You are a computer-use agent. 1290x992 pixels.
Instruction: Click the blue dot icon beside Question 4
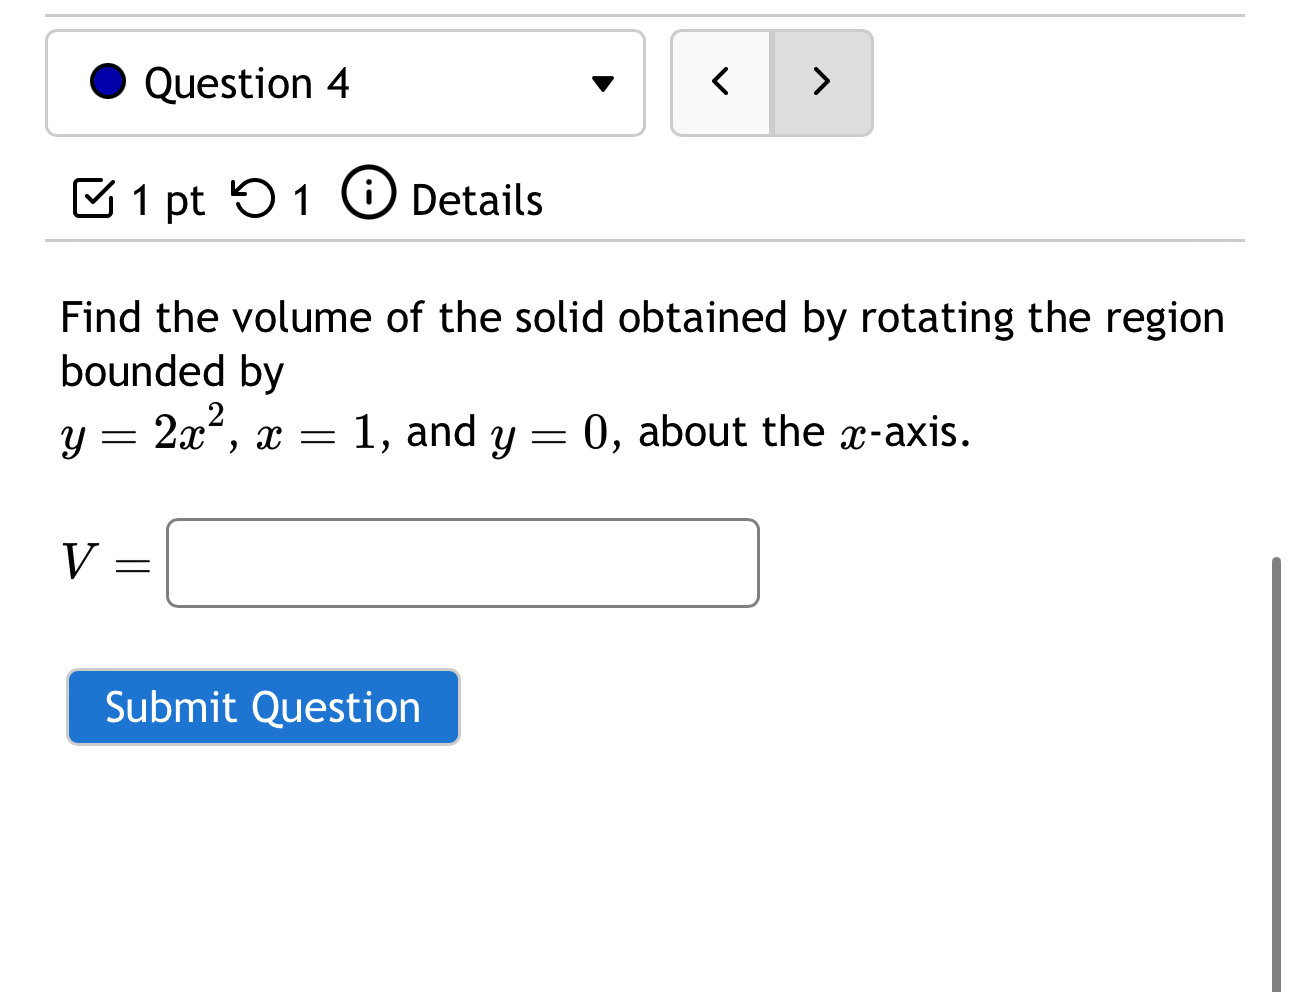click(x=108, y=82)
